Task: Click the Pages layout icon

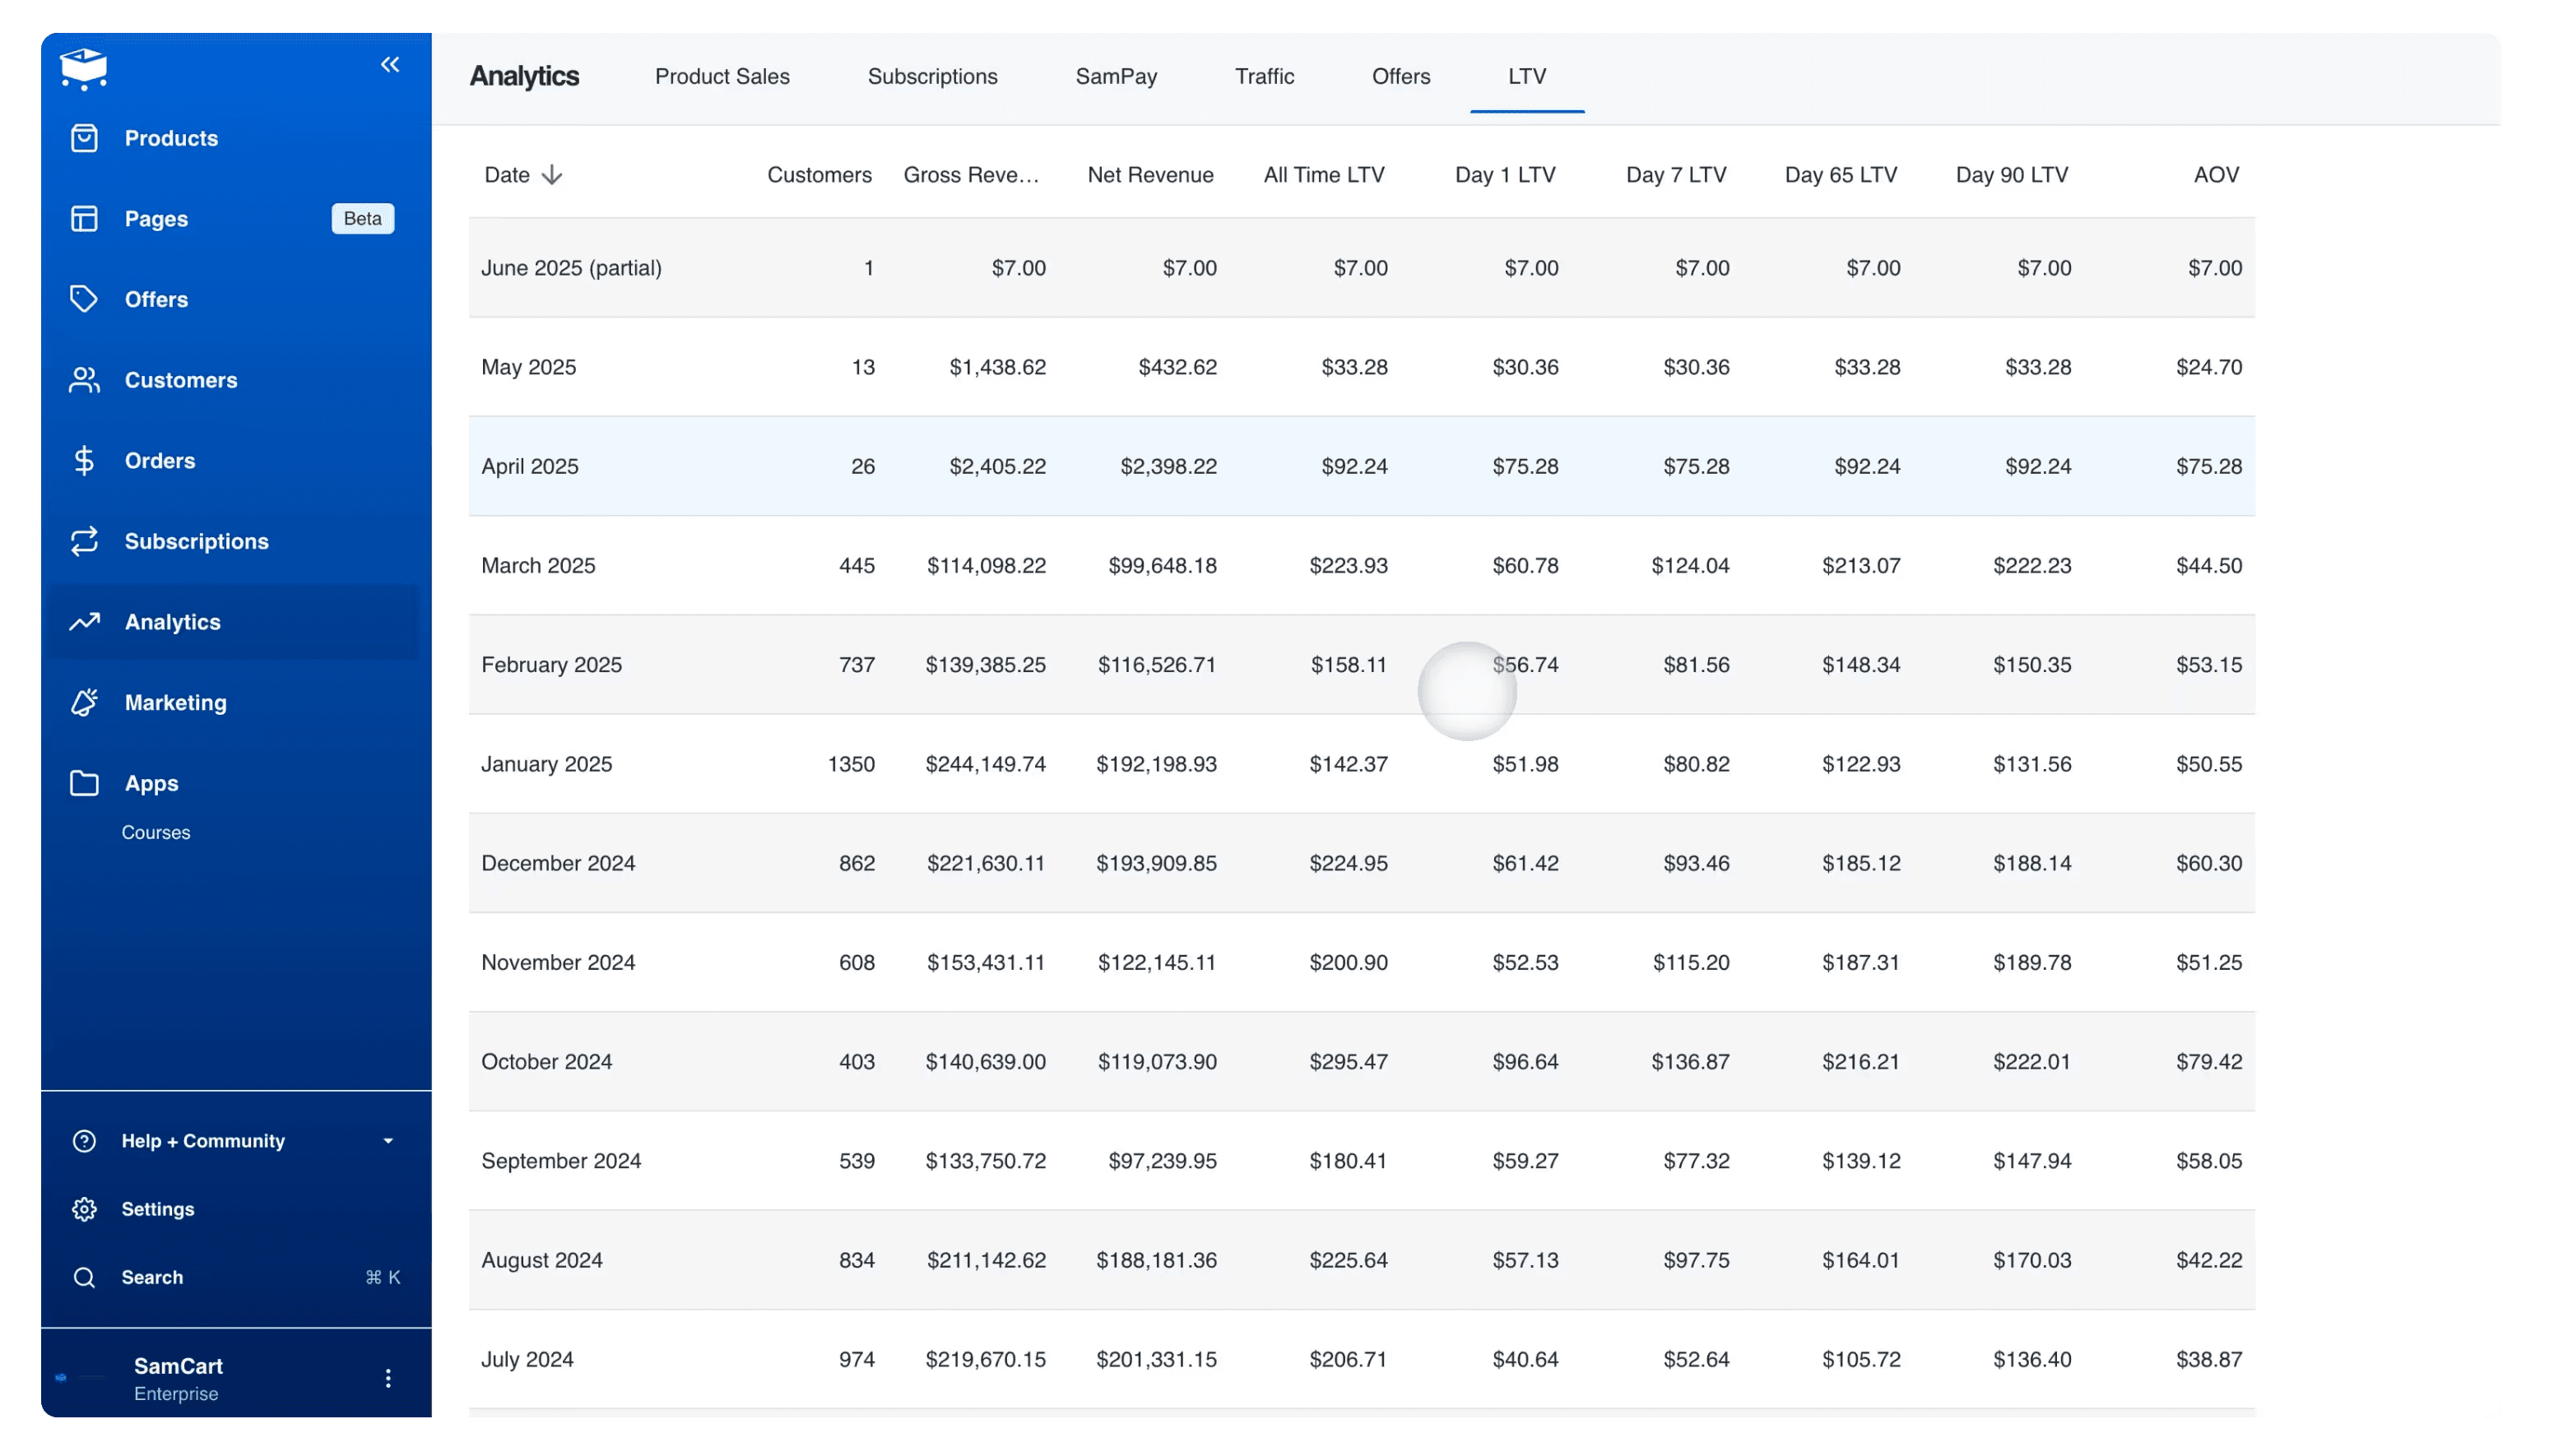Action: click(84, 219)
